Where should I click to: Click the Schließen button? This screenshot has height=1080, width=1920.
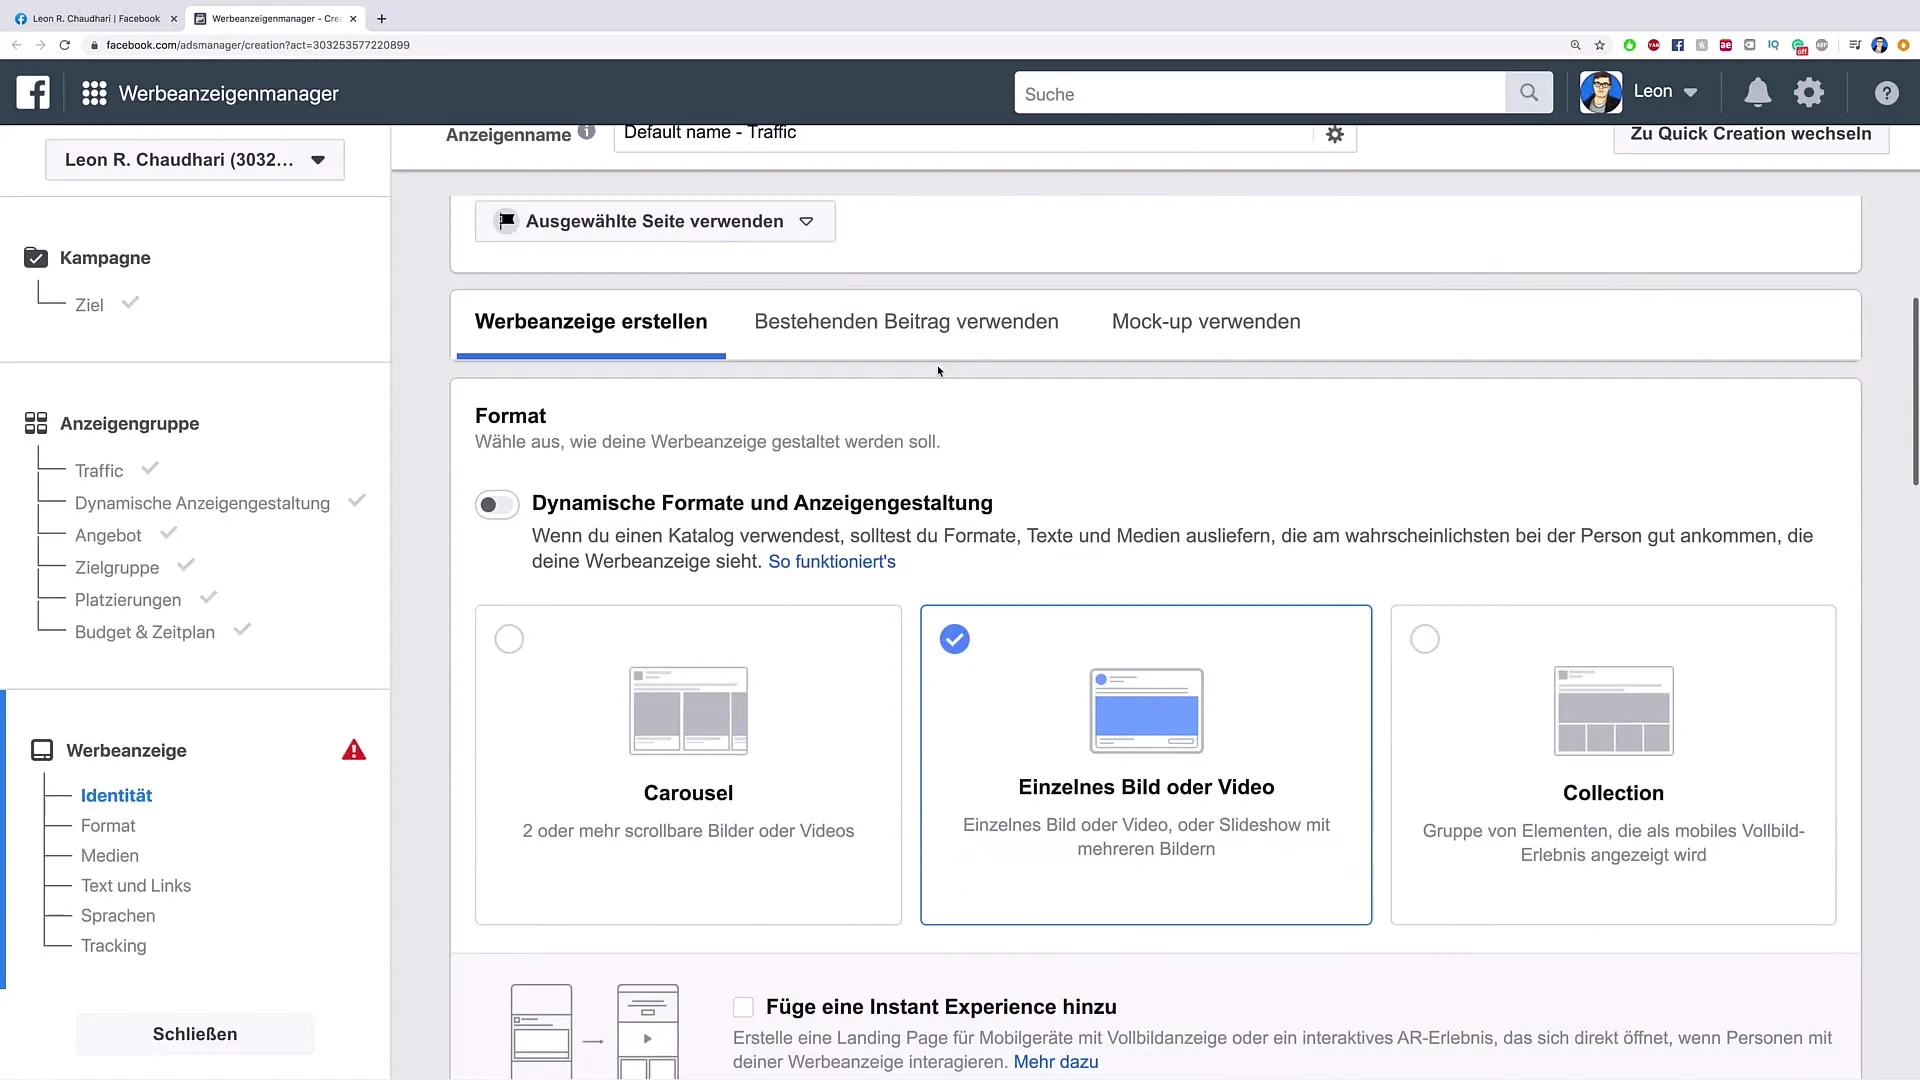[x=195, y=1034]
